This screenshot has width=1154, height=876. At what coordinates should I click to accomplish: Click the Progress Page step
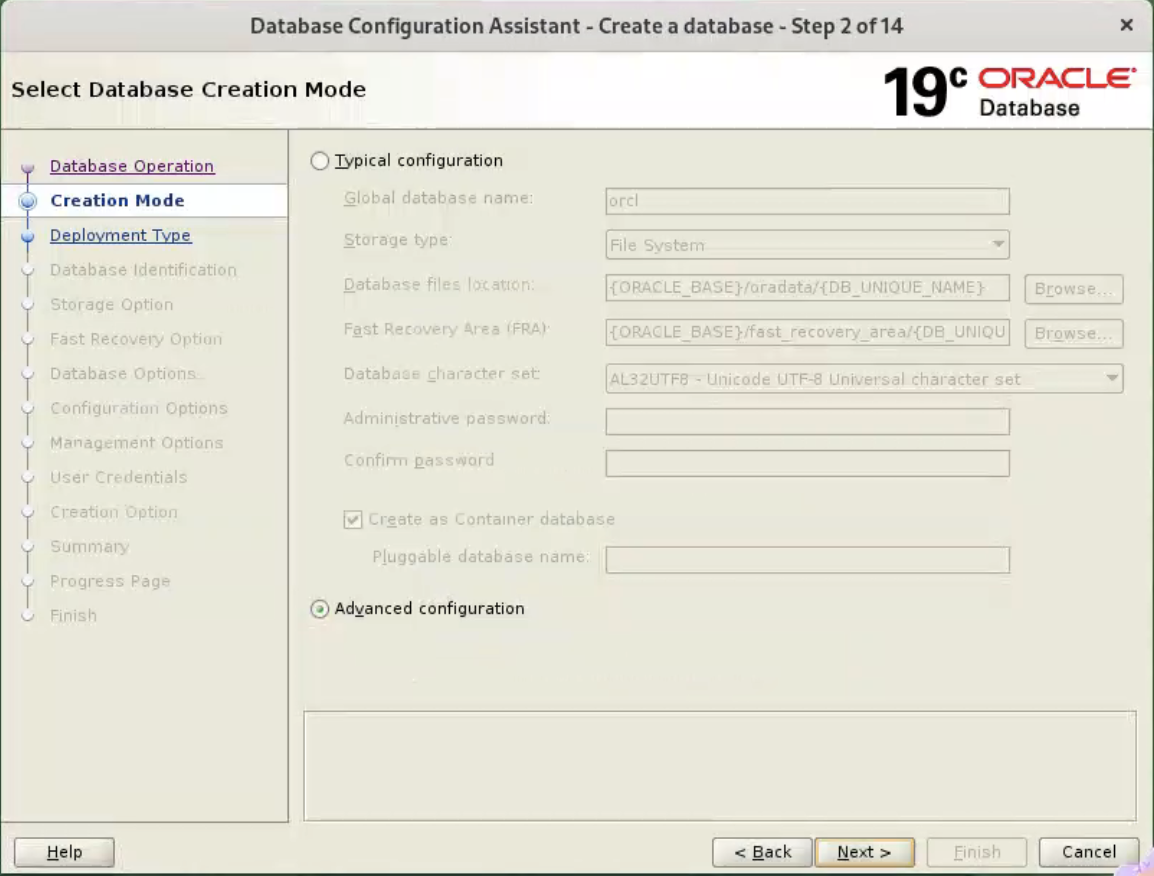click(110, 581)
